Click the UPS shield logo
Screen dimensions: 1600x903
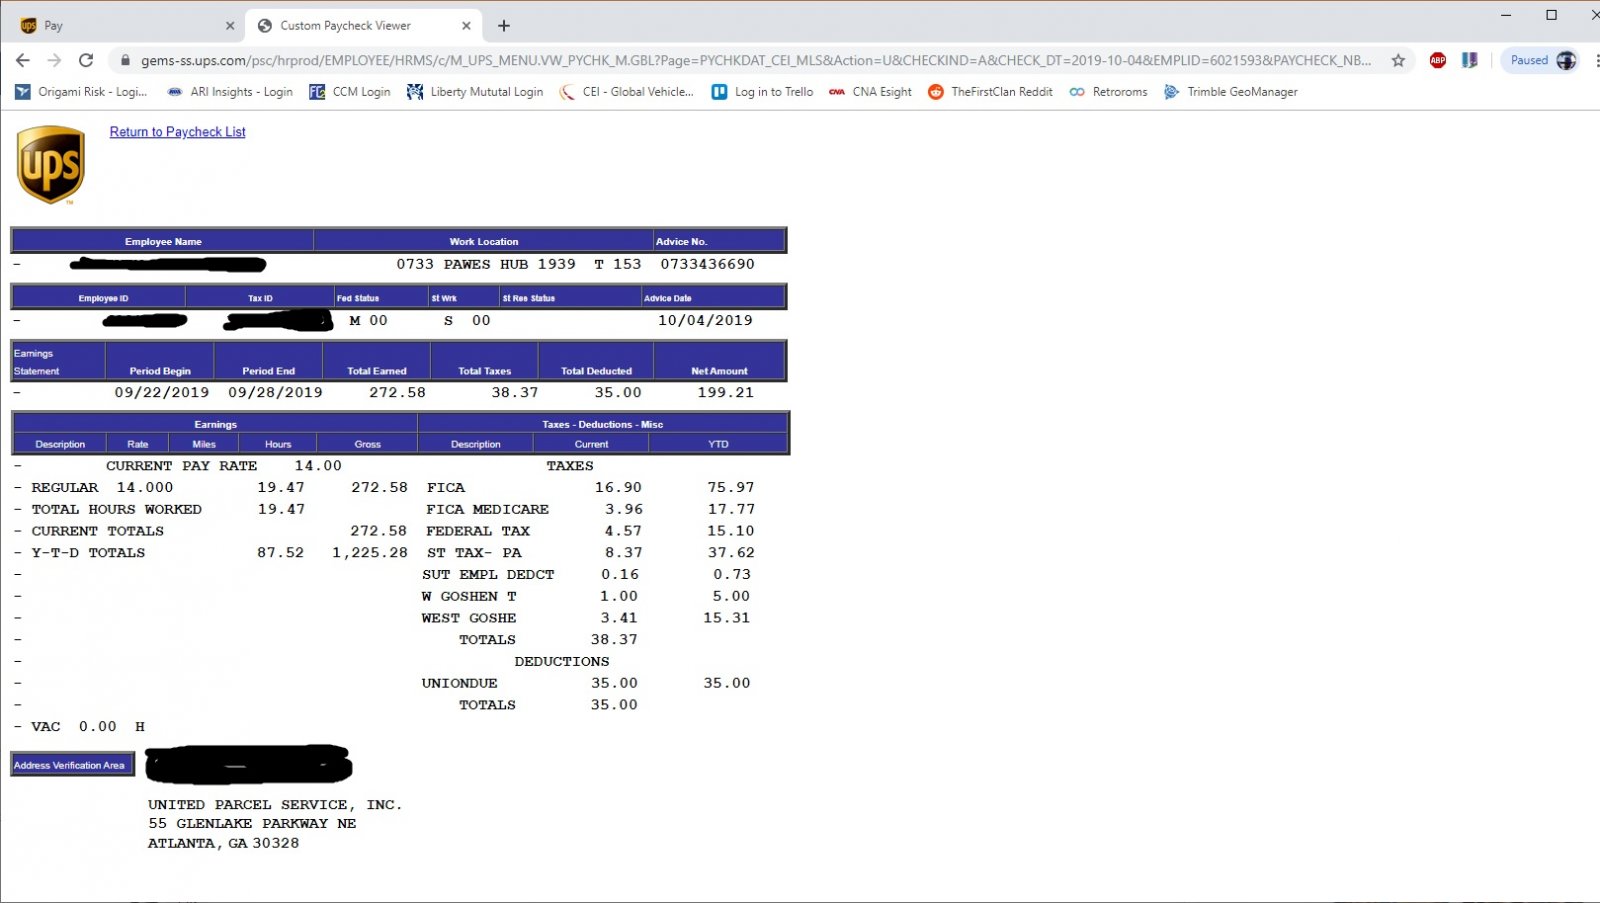(50, 164)
